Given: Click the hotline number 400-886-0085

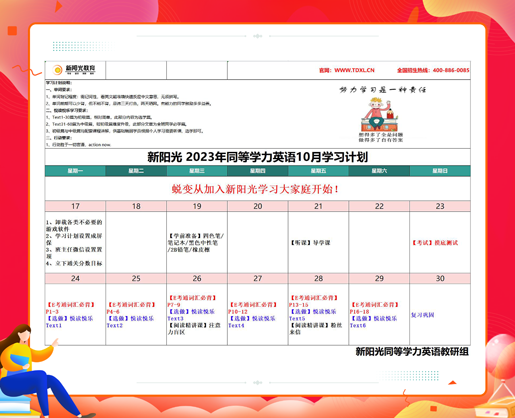Looking at the screenshot, I should pyautogui.click(x=451, y=70).
